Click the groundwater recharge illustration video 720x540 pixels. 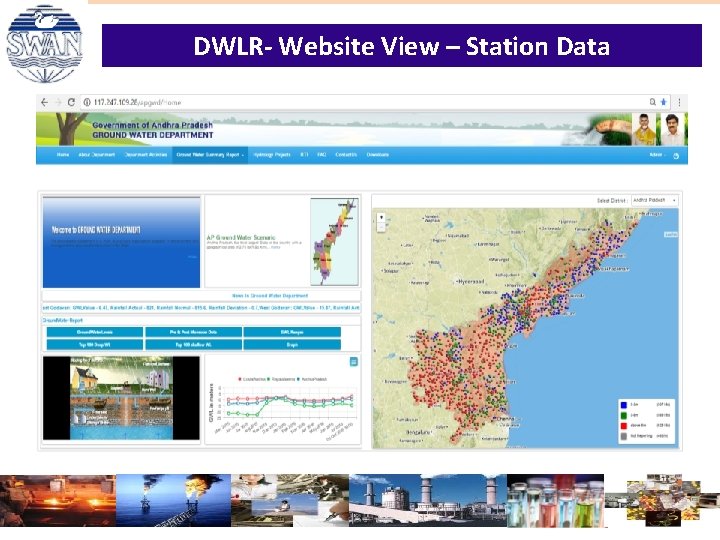(x=121, y=398)
